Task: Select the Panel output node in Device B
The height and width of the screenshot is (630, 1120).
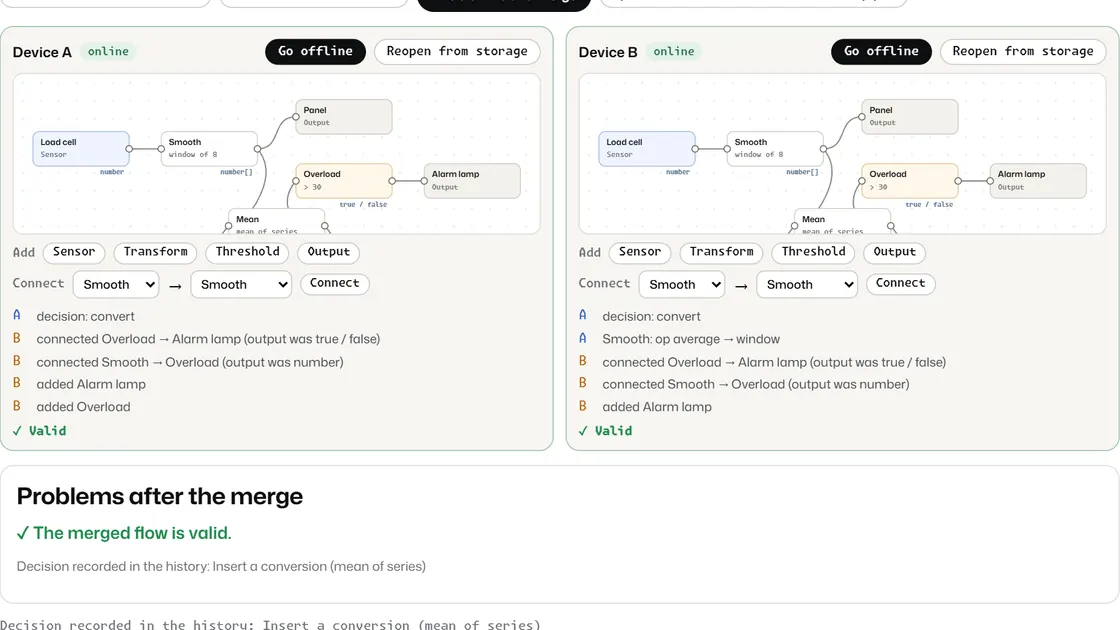Action: 909,116
